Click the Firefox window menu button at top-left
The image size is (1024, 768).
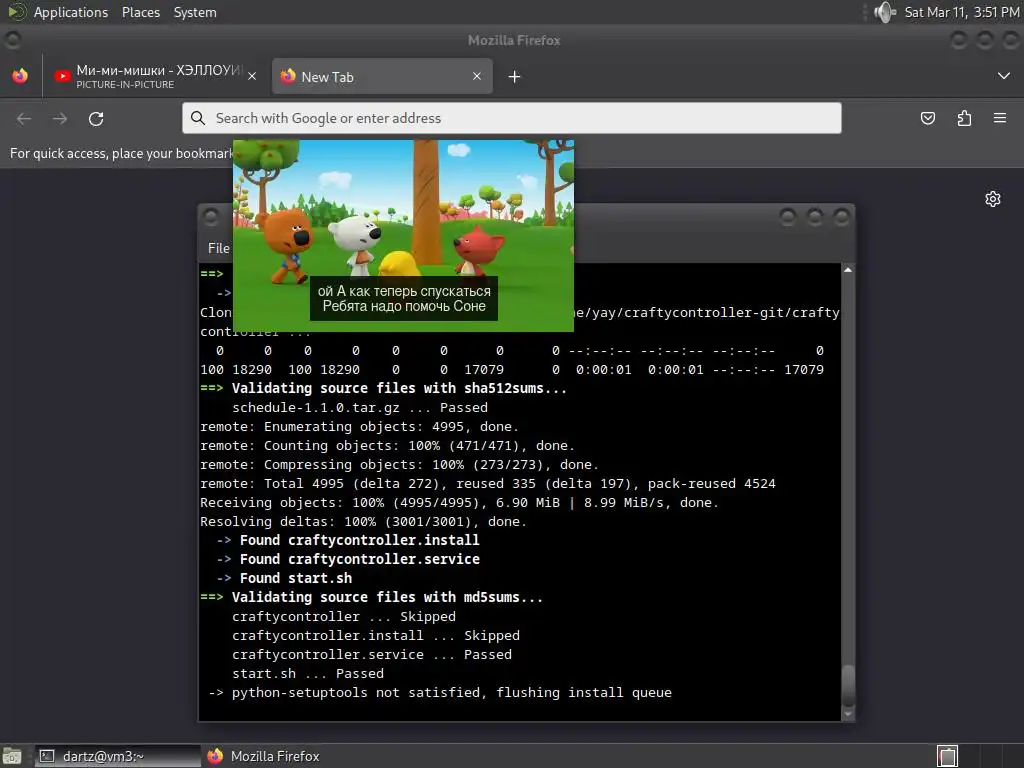coord(12,40)
